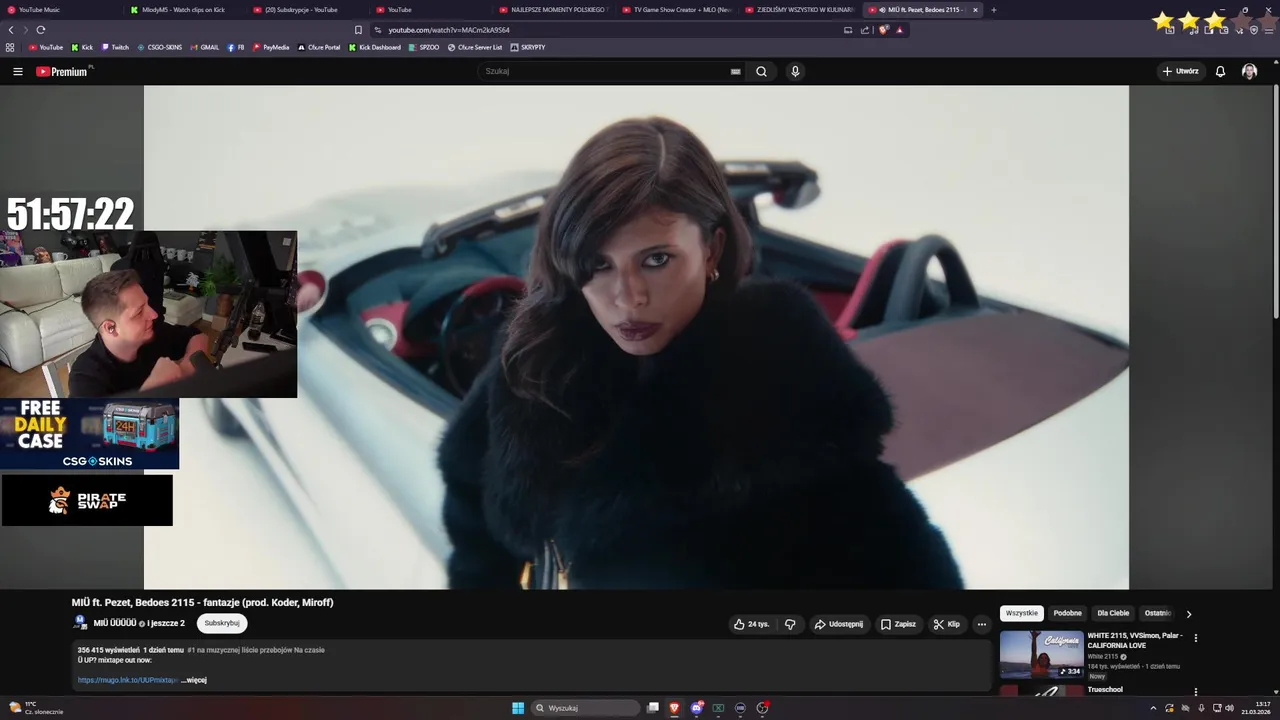Open Brave Rewards triangle icon
This screenshot has width=1280, height=720.
[899, 30]
